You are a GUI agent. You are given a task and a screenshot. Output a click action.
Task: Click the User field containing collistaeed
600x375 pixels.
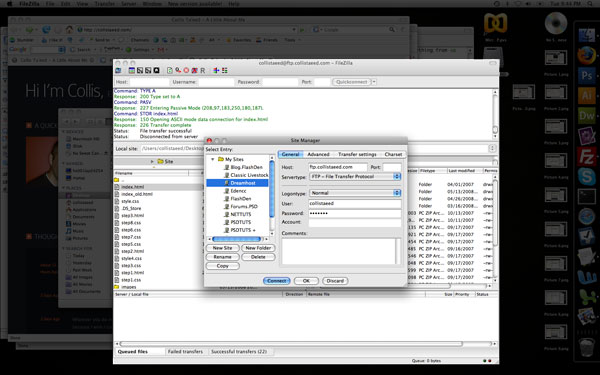355,204
